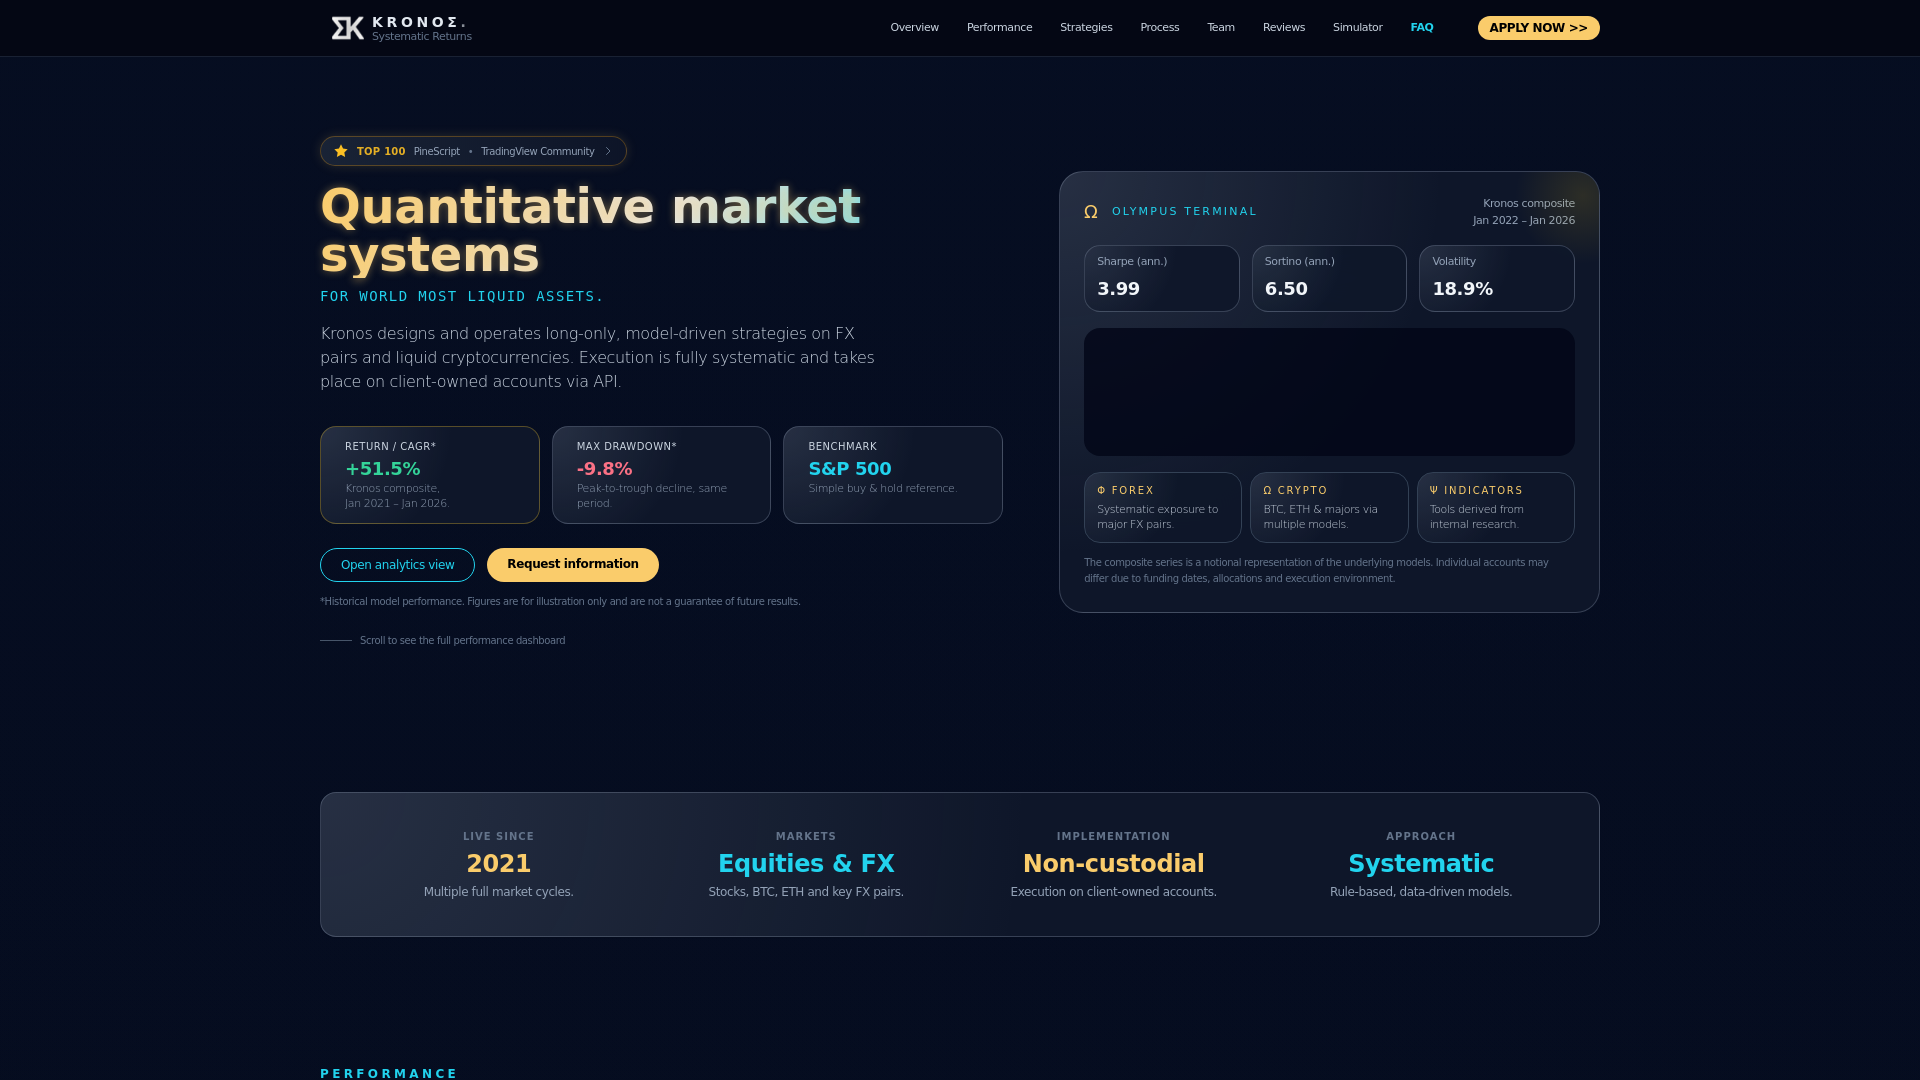Open the Simulator nav item

[1357, 28]
